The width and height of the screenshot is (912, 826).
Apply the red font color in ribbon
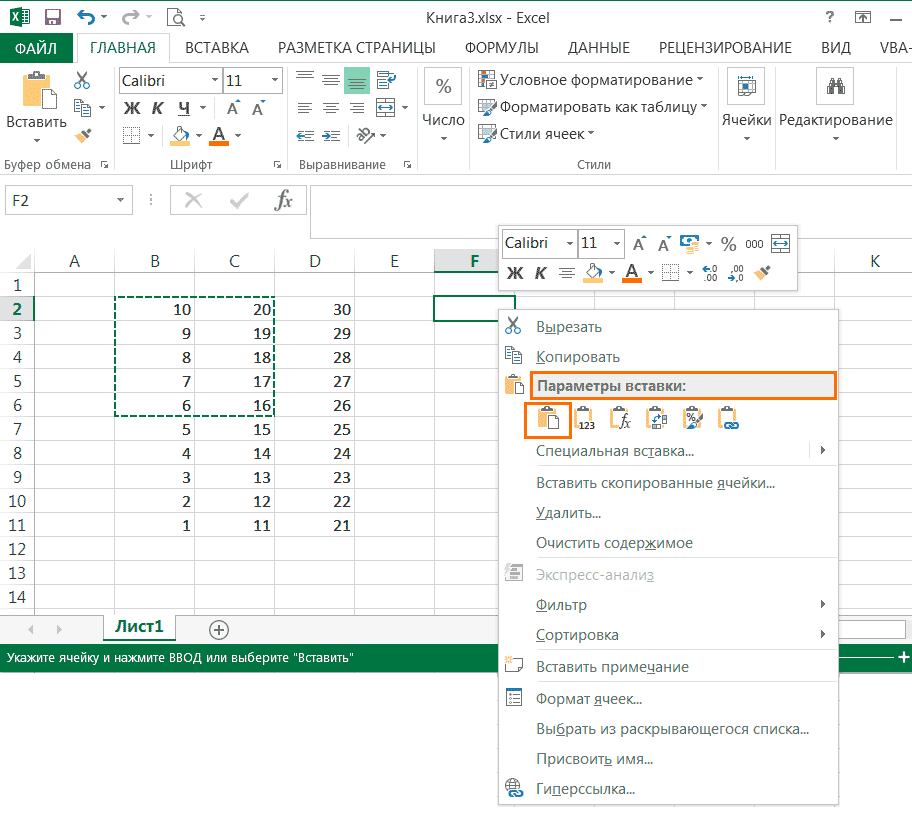(x=219, y=135)
